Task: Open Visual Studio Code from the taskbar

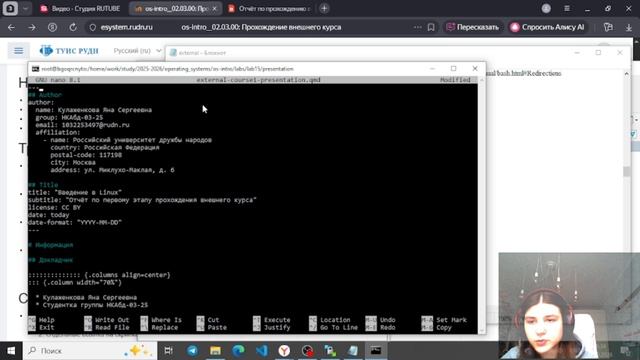Action: point(261,351)
